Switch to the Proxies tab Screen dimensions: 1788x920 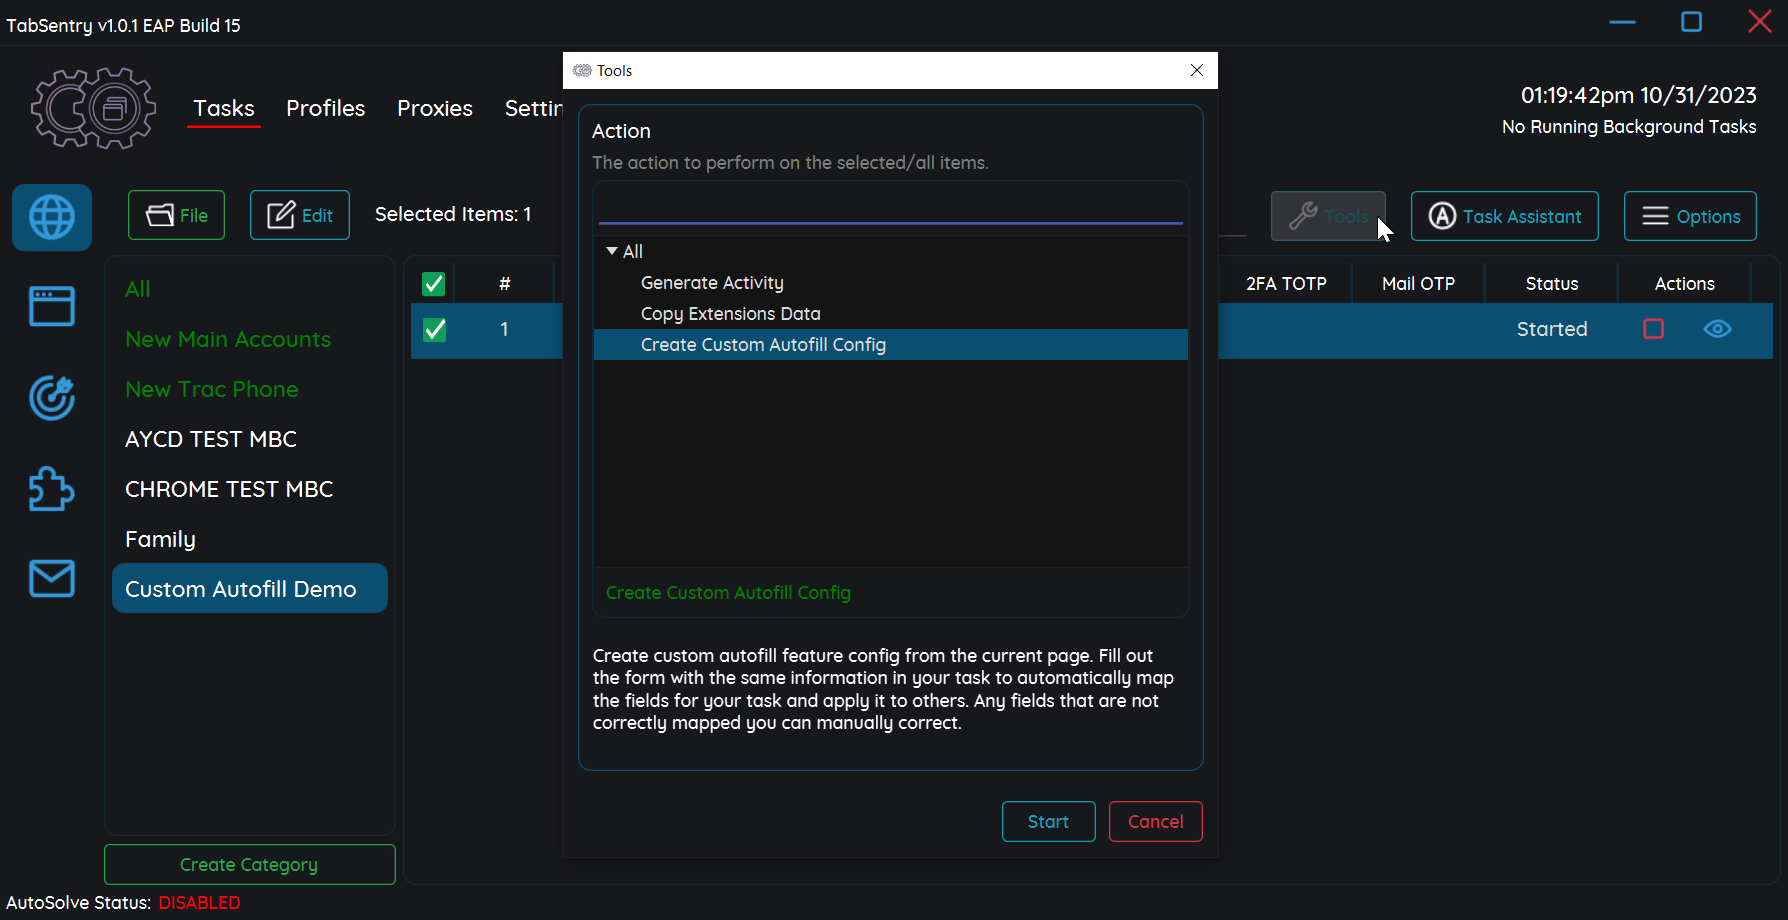tap(434, 108)
